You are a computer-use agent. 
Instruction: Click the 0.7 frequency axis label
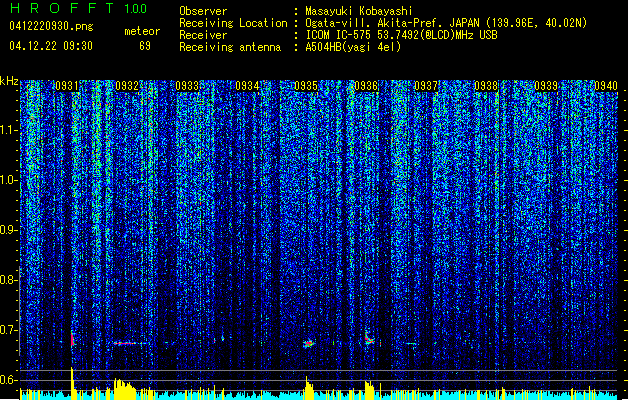8,330
